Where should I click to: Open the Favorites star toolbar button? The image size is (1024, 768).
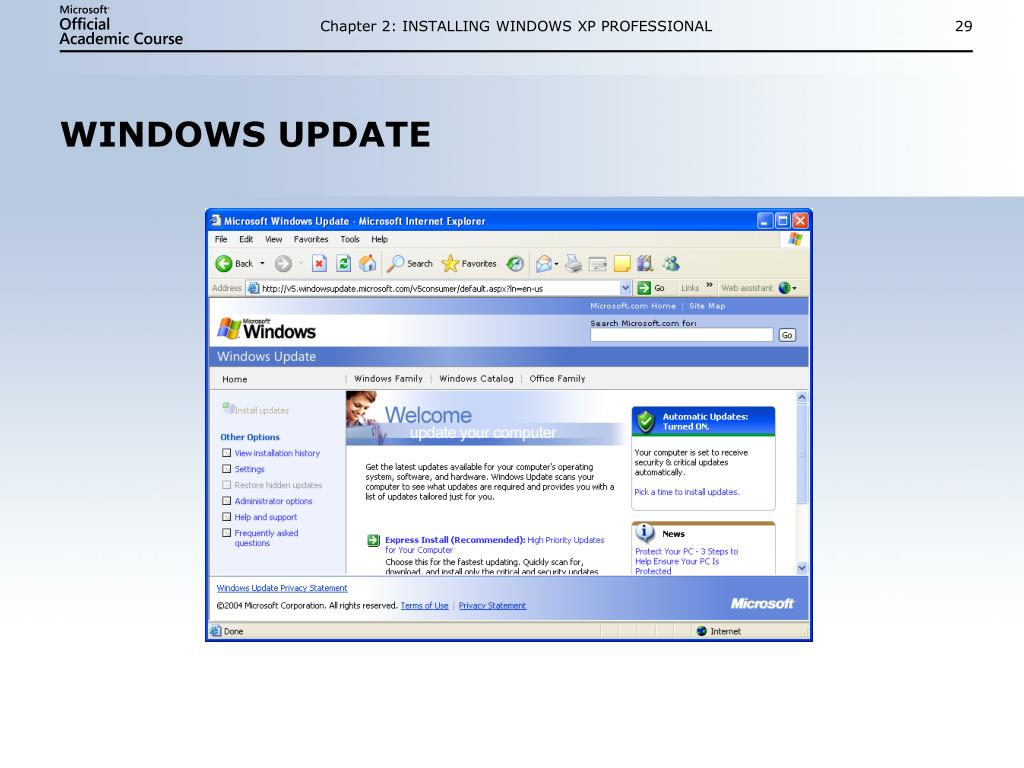pos(469,264)
